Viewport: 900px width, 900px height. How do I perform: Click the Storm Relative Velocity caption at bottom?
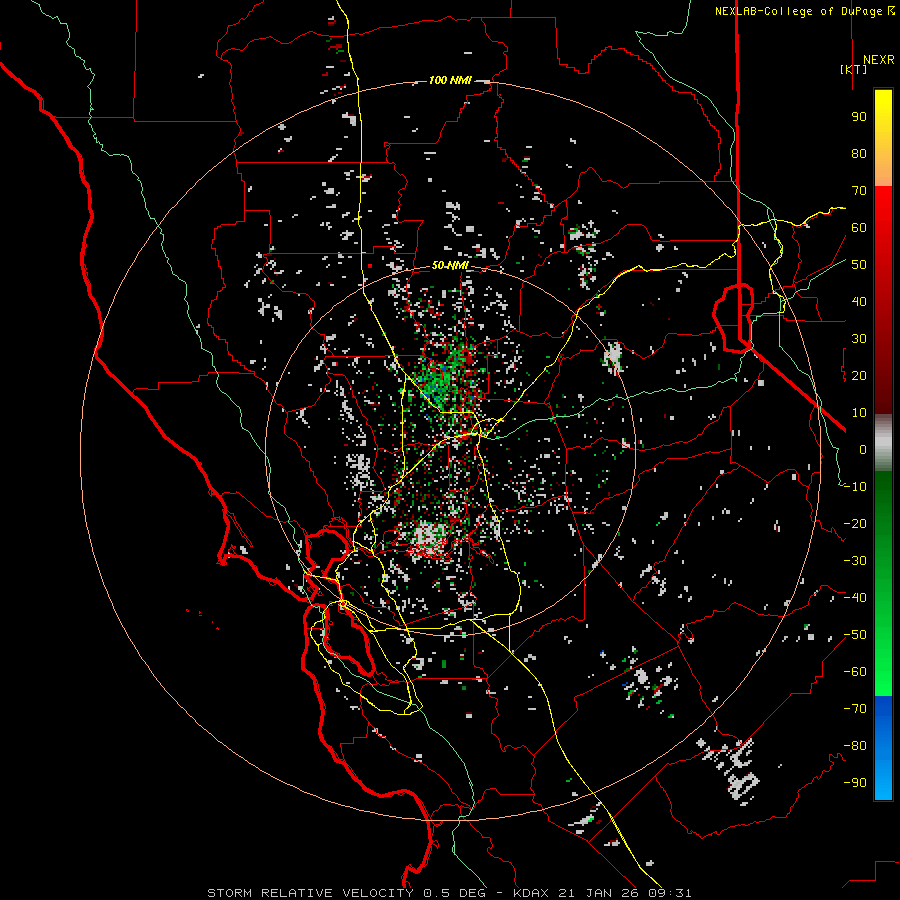point(449,893)
